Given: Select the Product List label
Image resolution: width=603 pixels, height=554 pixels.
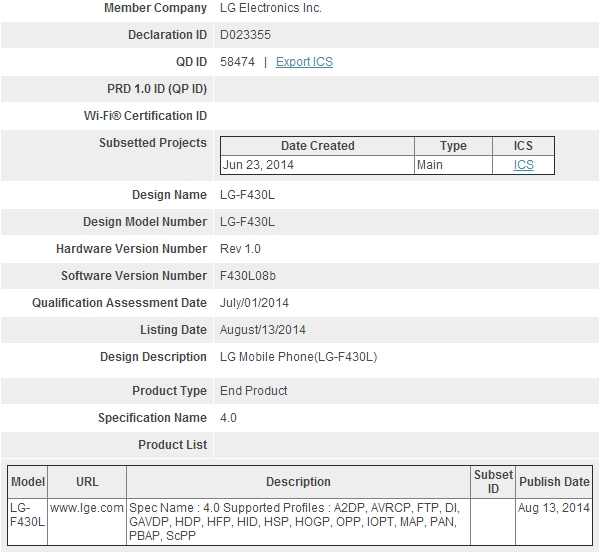Looking at the screenshot, I should click(173, 445).
